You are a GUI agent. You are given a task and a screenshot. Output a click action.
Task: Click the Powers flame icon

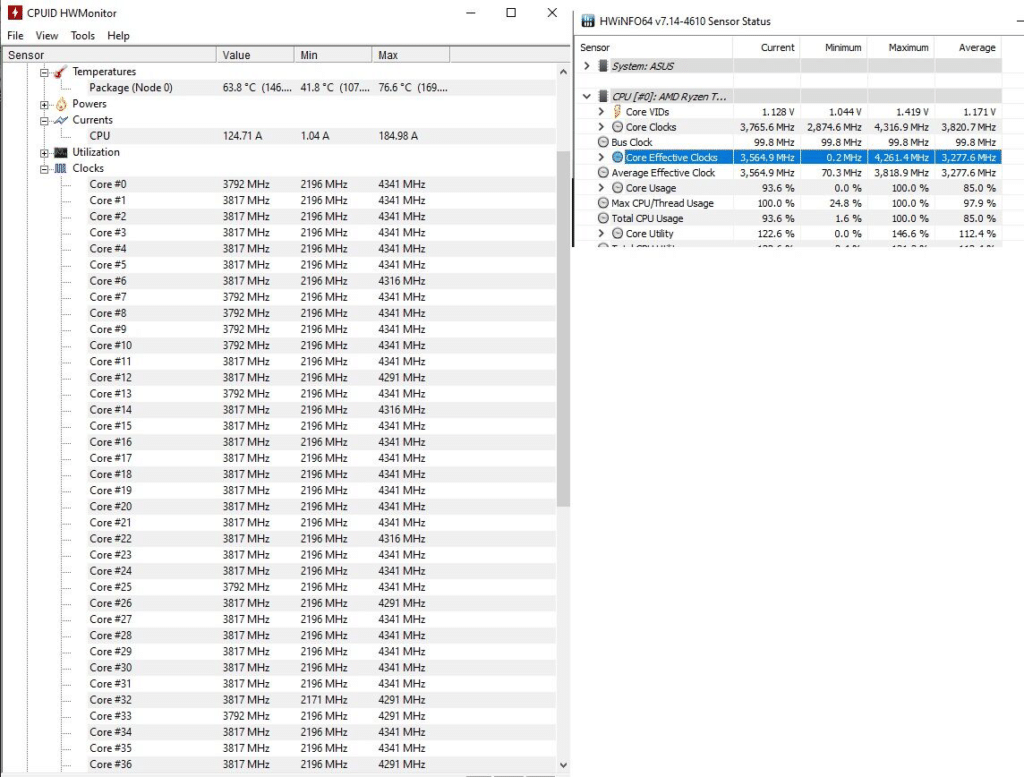tap(61, 104)
